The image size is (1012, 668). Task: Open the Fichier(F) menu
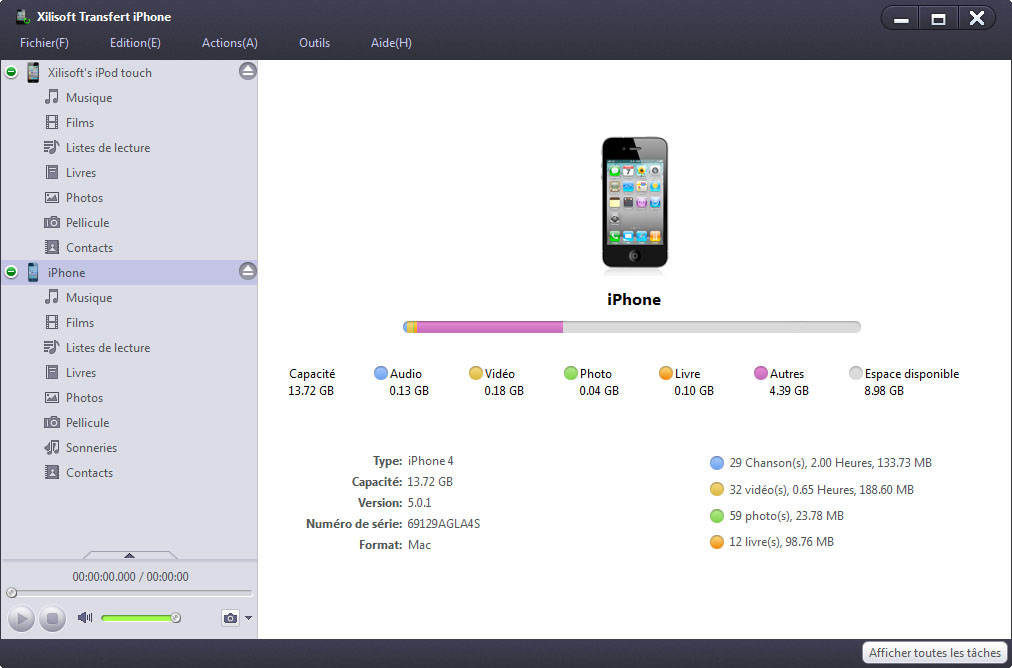click(44, 43)
